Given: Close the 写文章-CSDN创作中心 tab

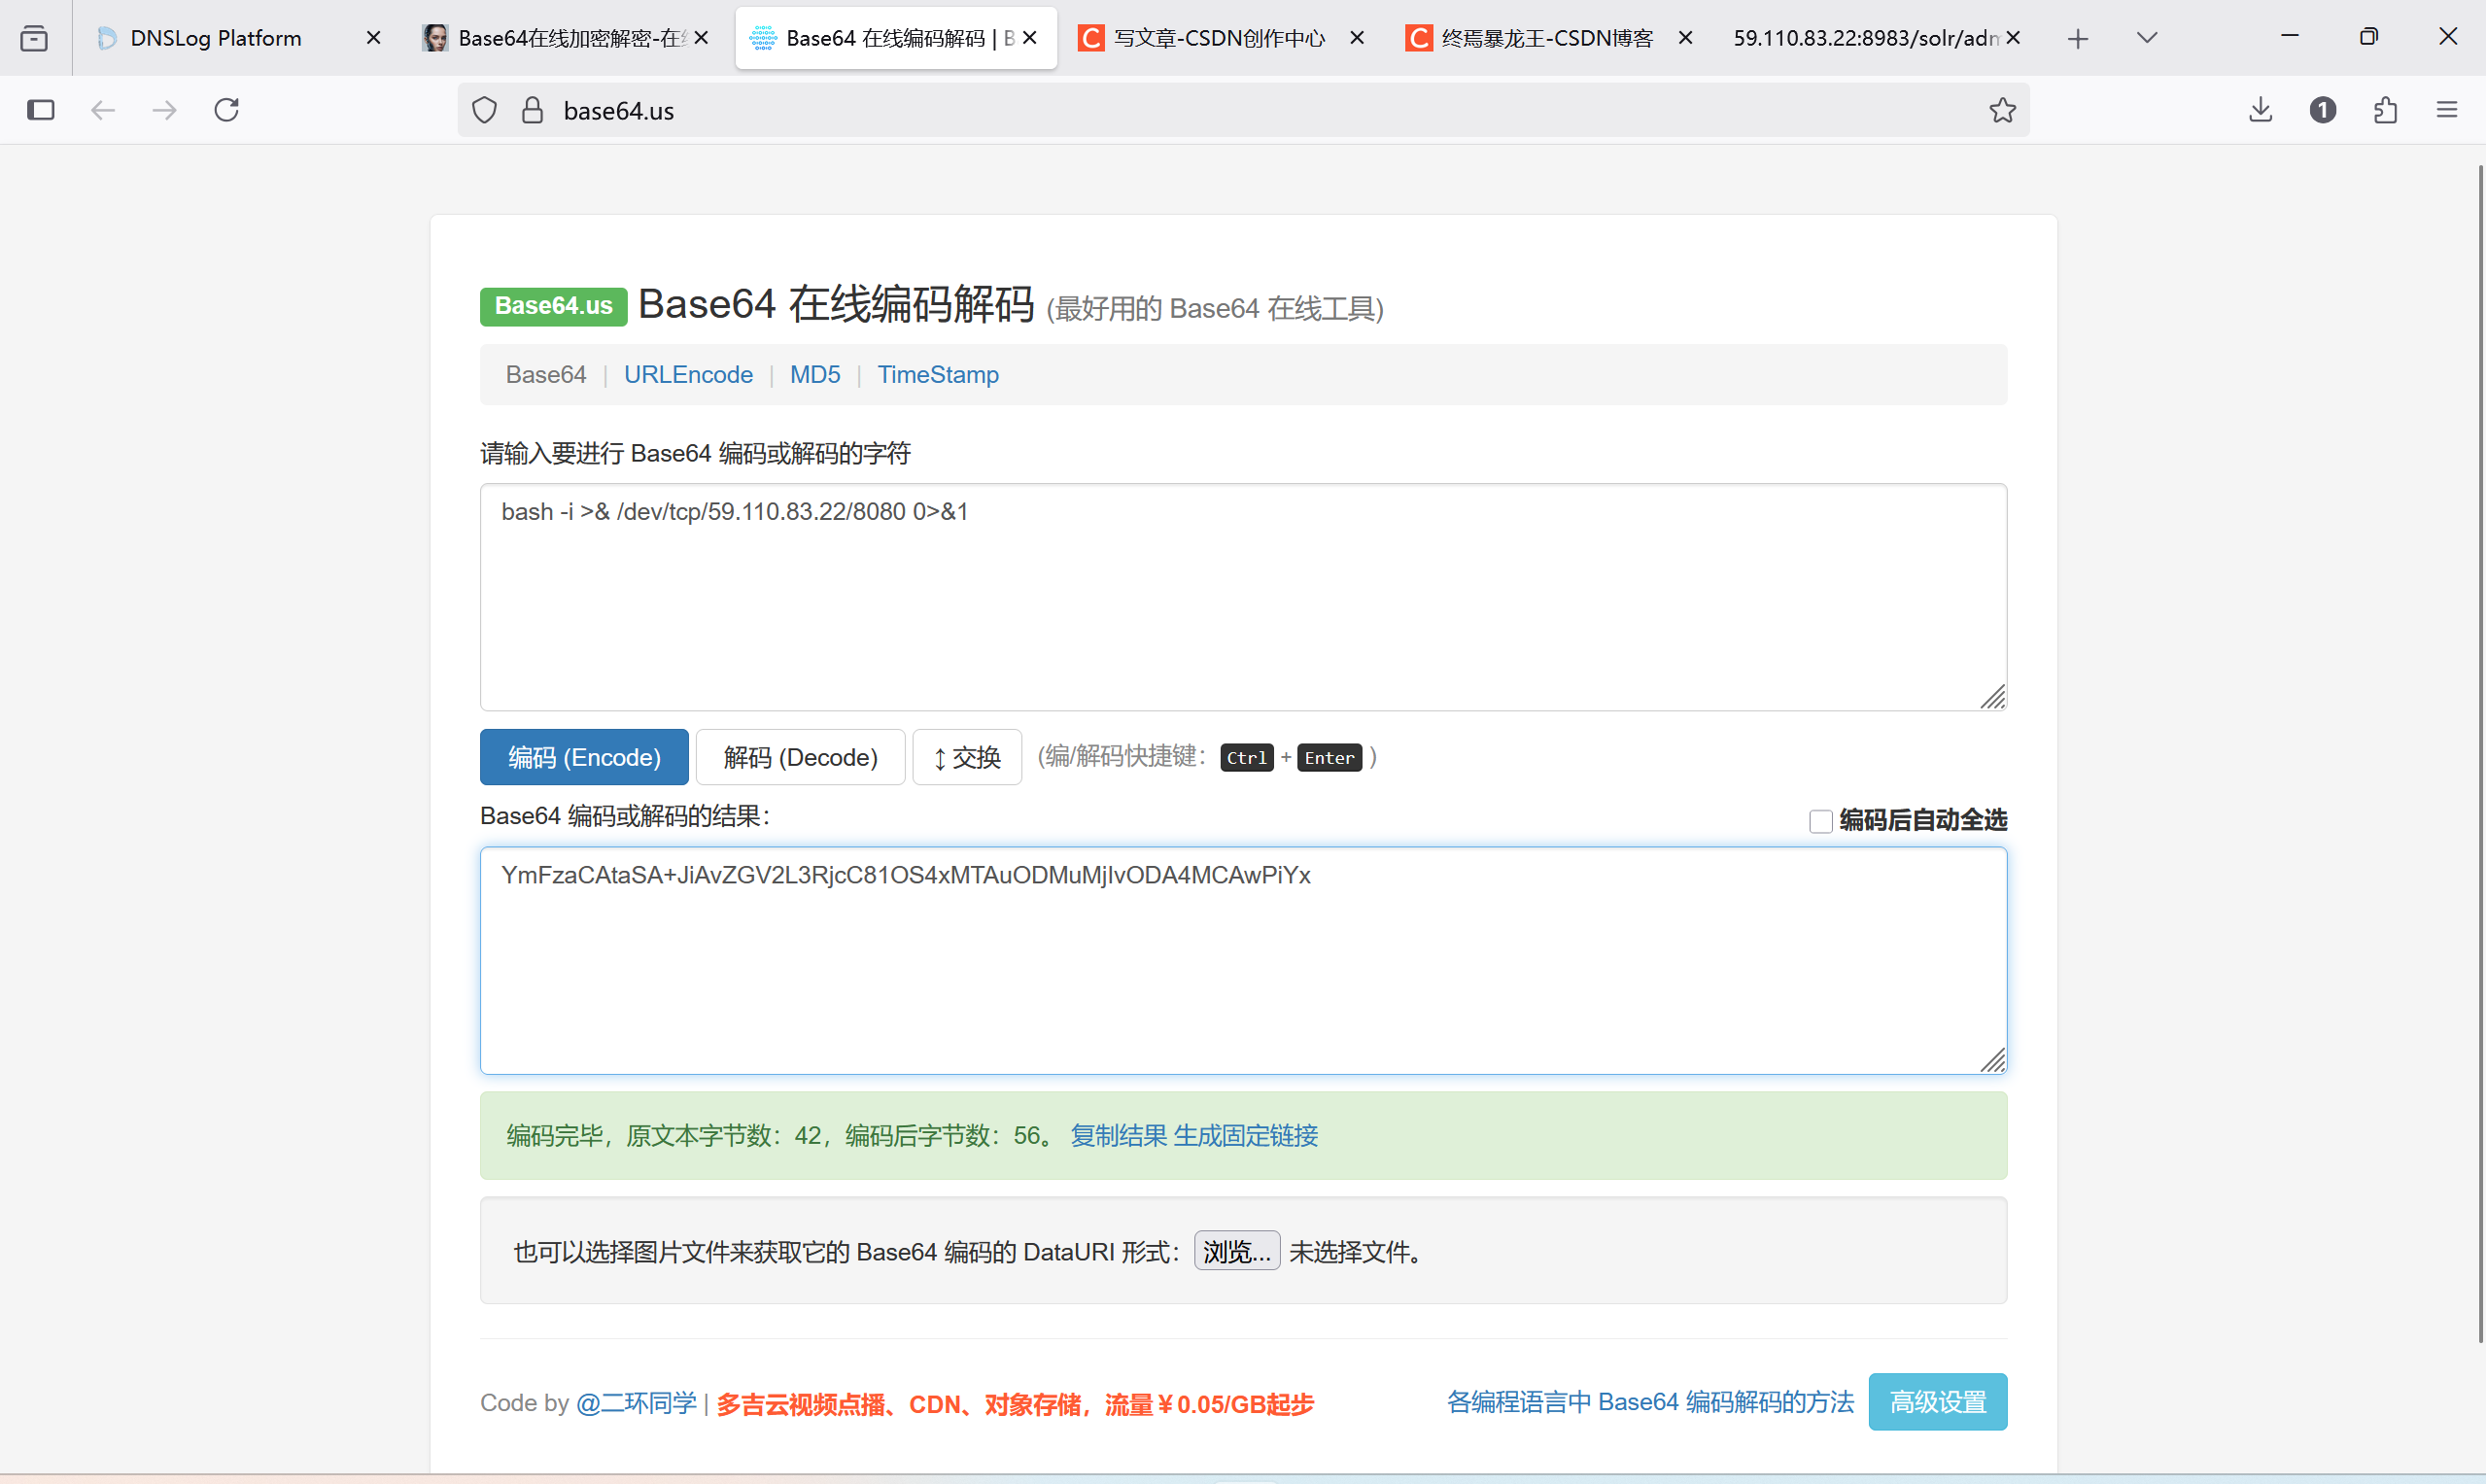Looking at the screenshot, I should [x=1357, y=38].
